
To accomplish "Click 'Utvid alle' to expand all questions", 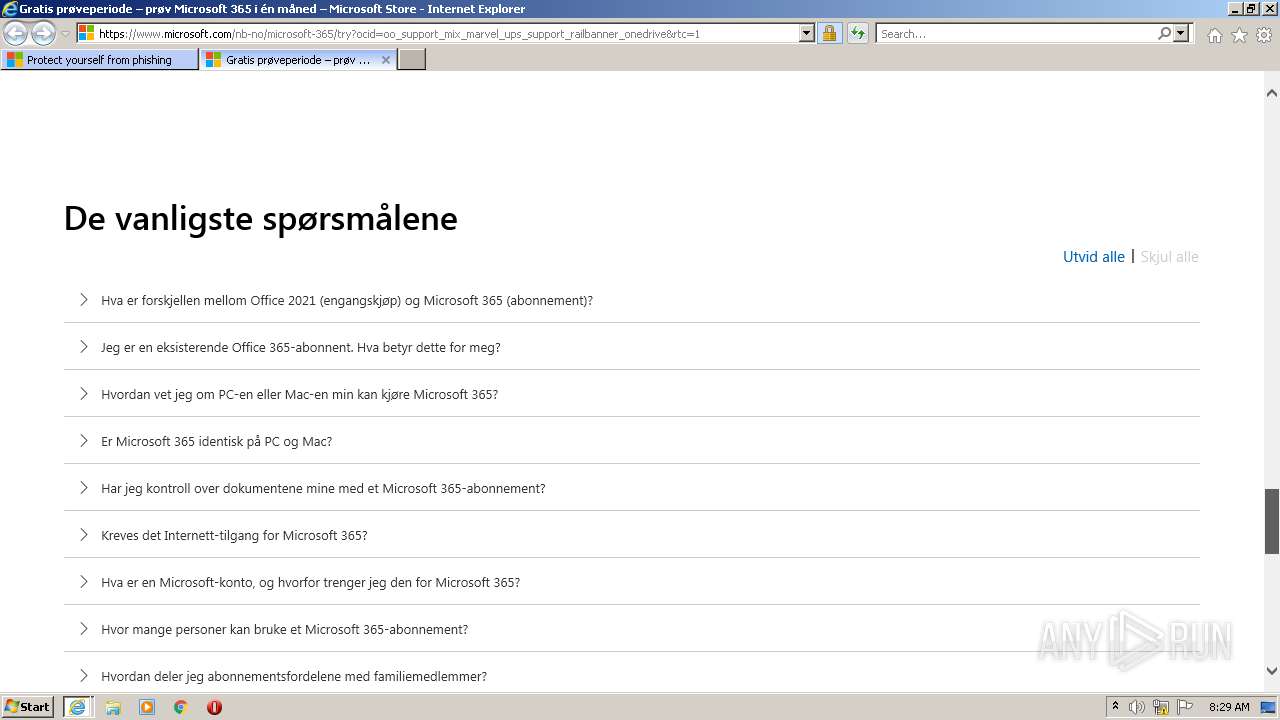I will [x=1094, y=257].
